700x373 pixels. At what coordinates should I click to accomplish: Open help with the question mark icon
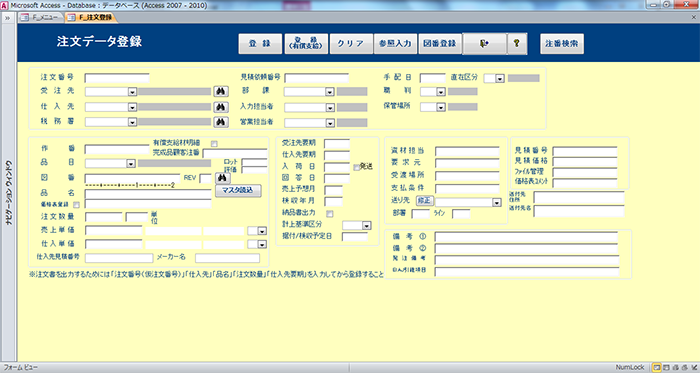517,43
